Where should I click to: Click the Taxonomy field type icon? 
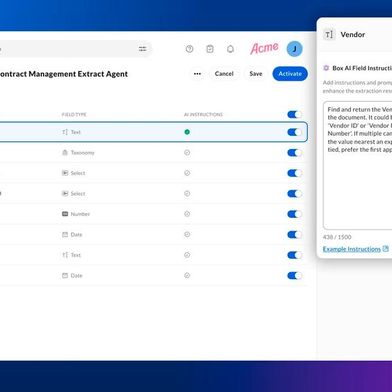click(65, 153)
